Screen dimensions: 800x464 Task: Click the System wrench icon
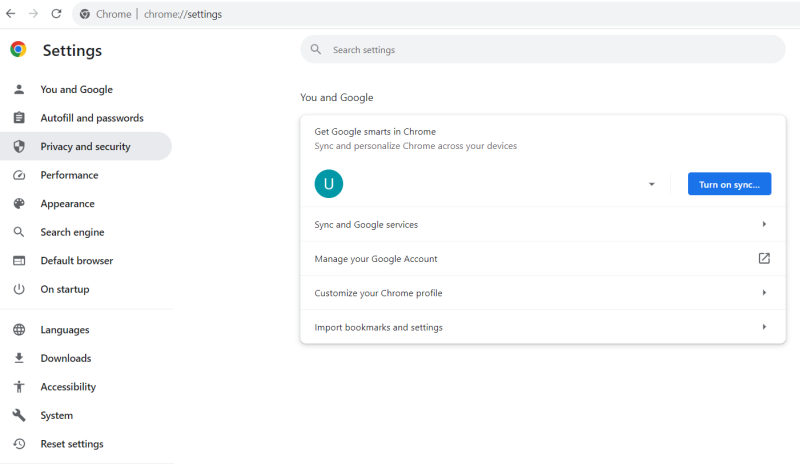[18, 415]
